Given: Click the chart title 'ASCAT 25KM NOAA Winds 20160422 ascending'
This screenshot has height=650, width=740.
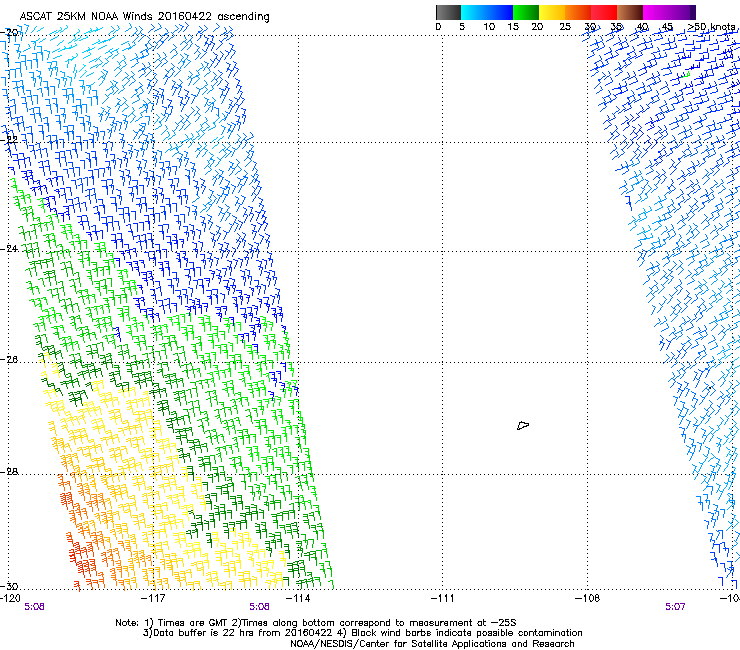Looking at the screenshot, I should [x=144, y=17].
